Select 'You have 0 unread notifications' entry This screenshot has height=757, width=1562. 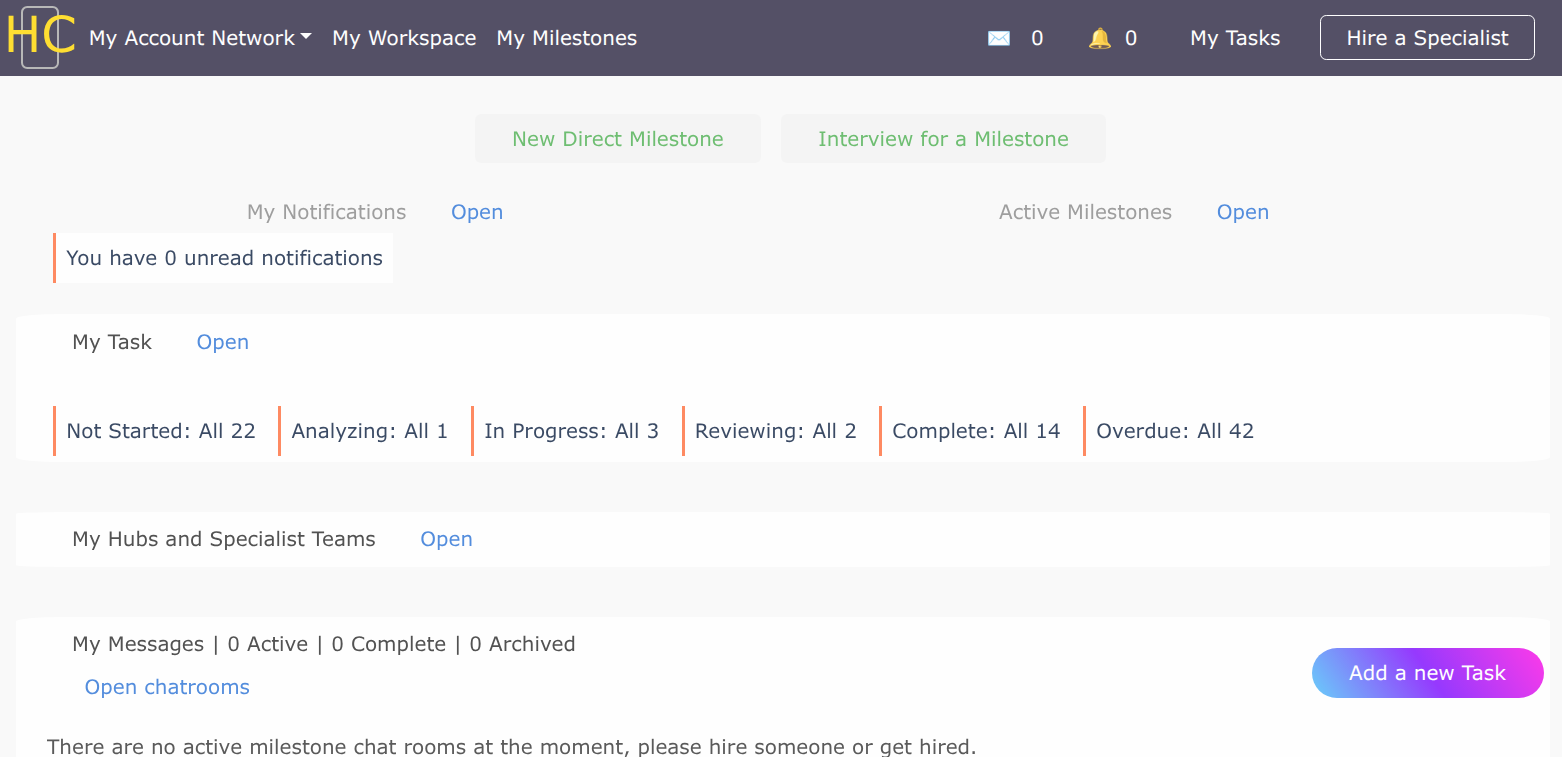pos(223,258)
